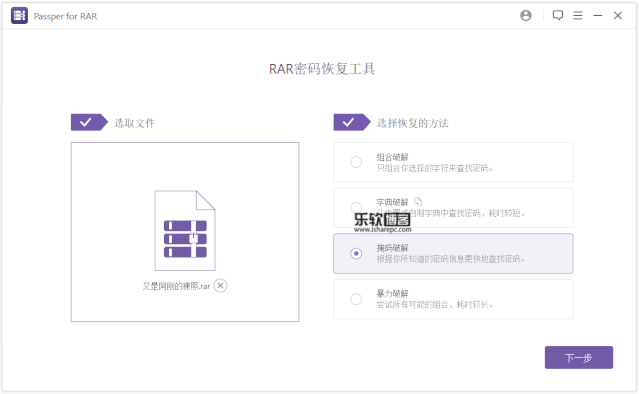The width and height of the screenshot is (639, 394).
Task: Click the RAR archive file icon
Action: pos(185,230)
